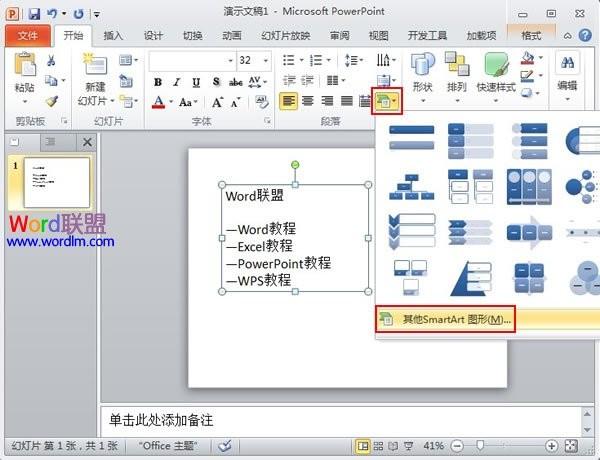Image resolution: width=600 pixels, height=460 pixels.
Task: Click the Paste (粘贴) button
Action: pos(25,78)
